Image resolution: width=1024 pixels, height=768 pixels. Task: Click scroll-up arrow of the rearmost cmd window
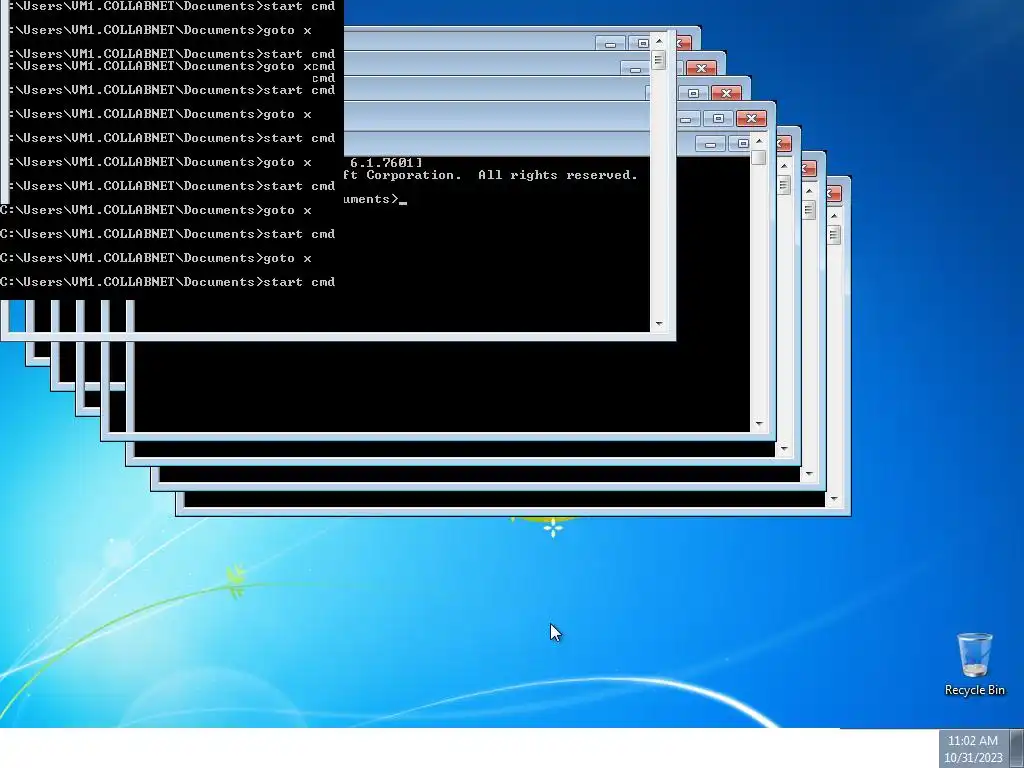pos(834,216)
